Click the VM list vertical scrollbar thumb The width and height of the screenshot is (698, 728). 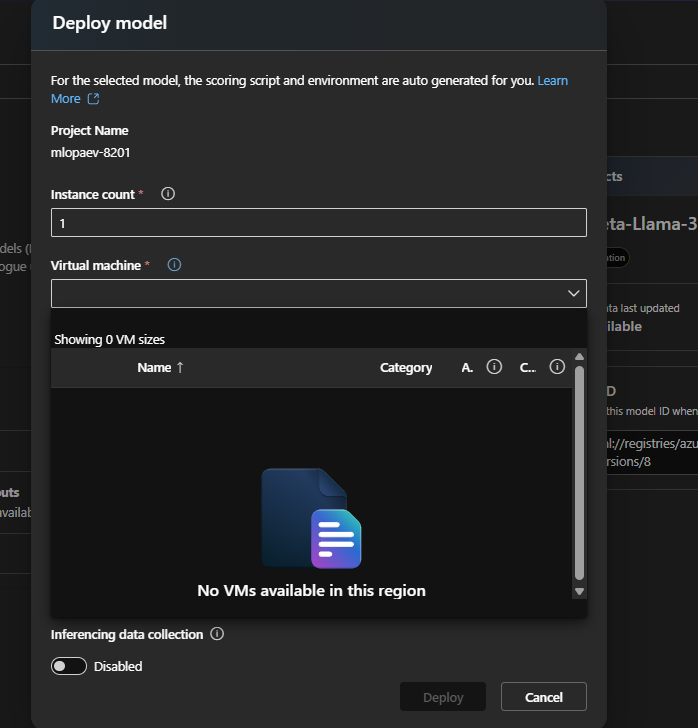[579, 473]
